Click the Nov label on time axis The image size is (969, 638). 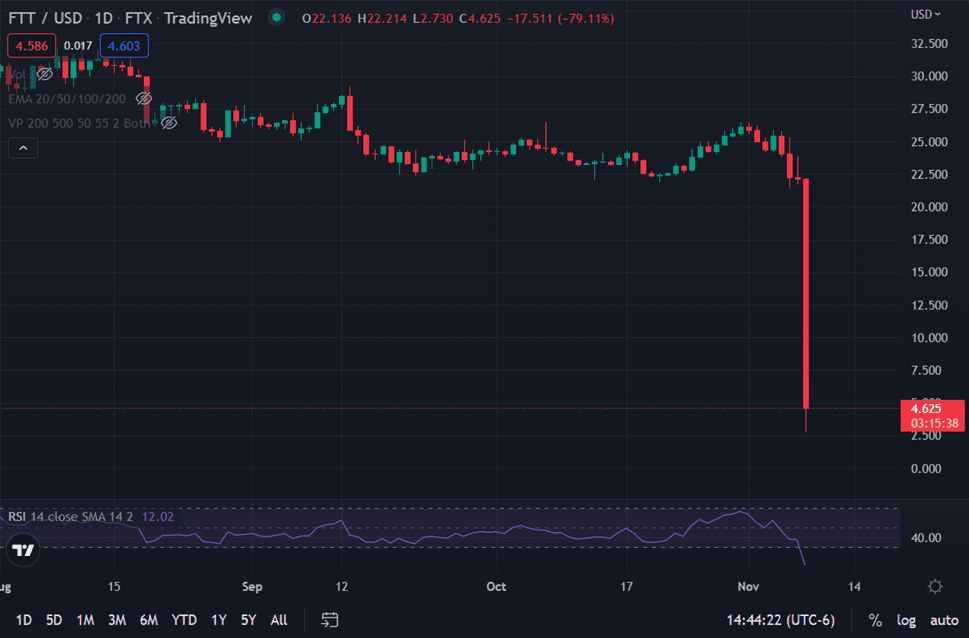click(x=748, y=587)
